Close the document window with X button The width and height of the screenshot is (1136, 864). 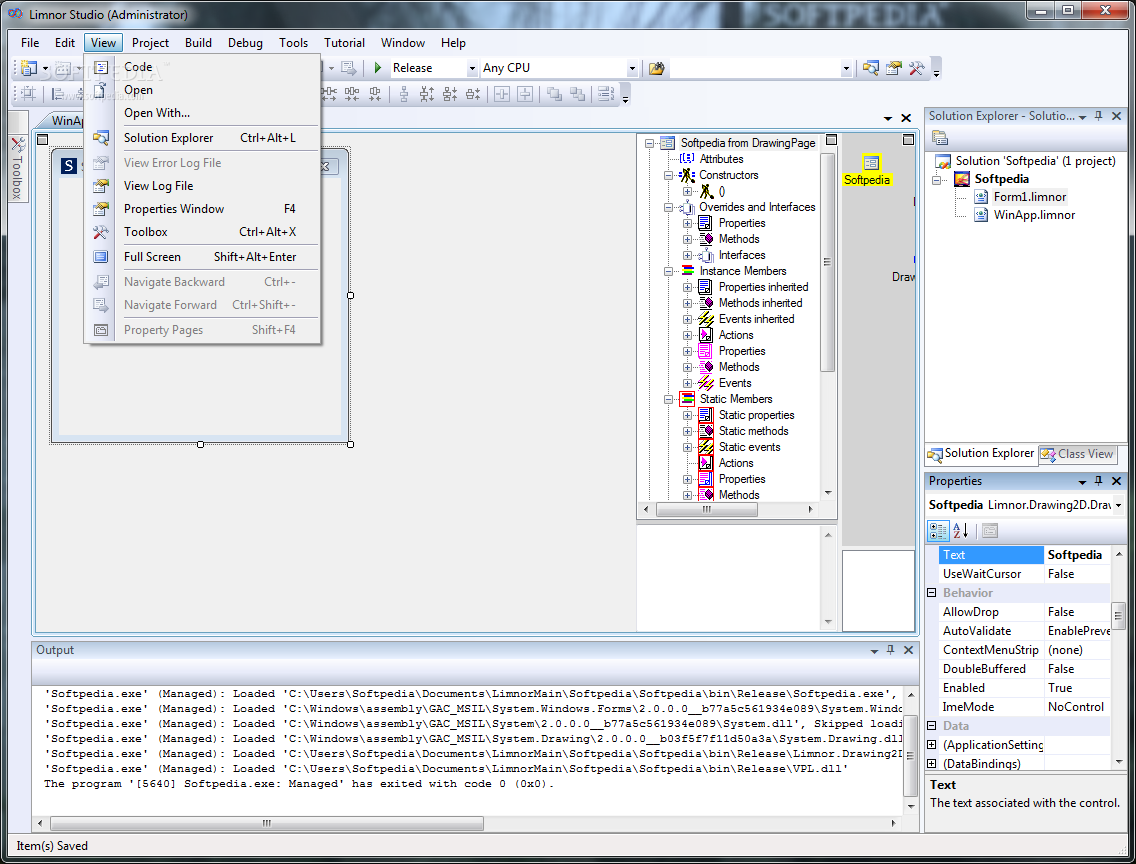(x=906, y=118)
